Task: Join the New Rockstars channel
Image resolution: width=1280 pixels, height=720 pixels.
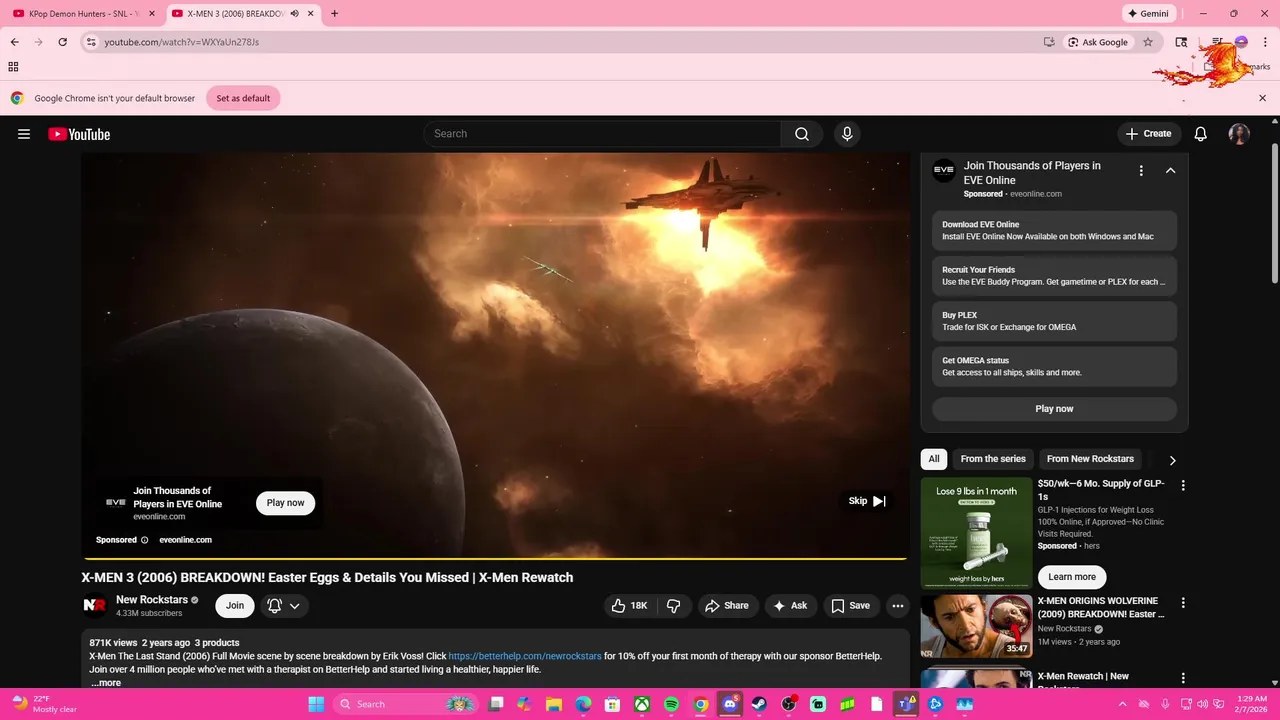Action: pos(235,606)
